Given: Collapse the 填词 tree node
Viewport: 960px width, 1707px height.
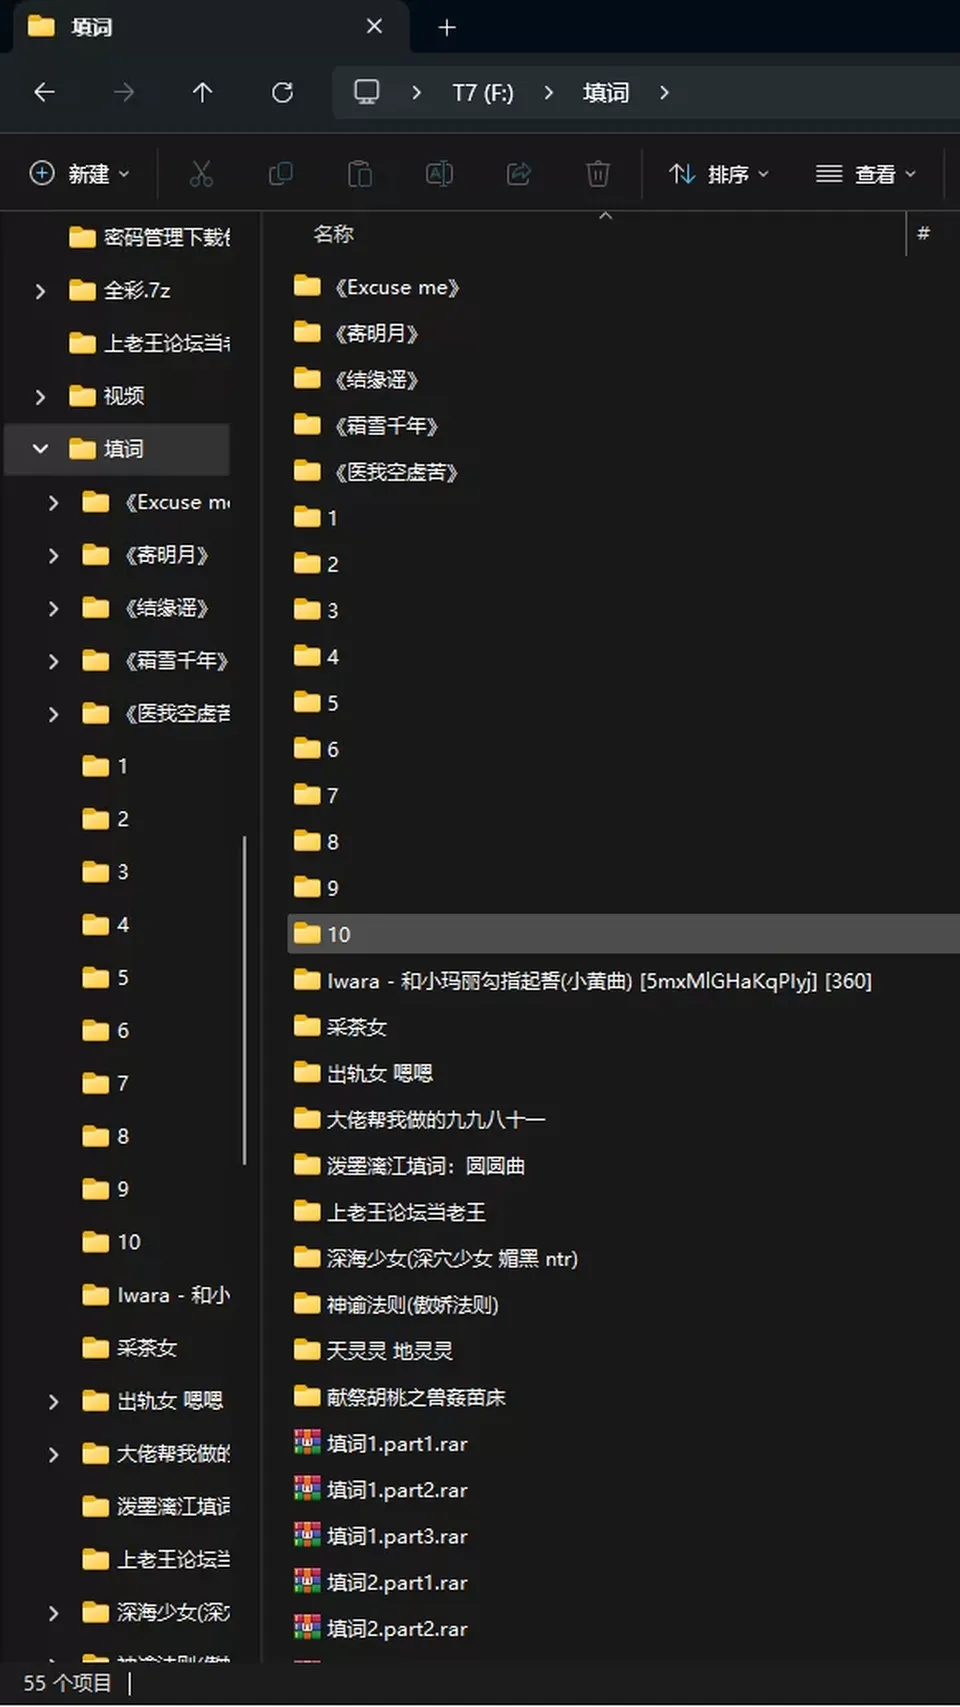Looking at the screenshot, I should click(x=40, y=449).
